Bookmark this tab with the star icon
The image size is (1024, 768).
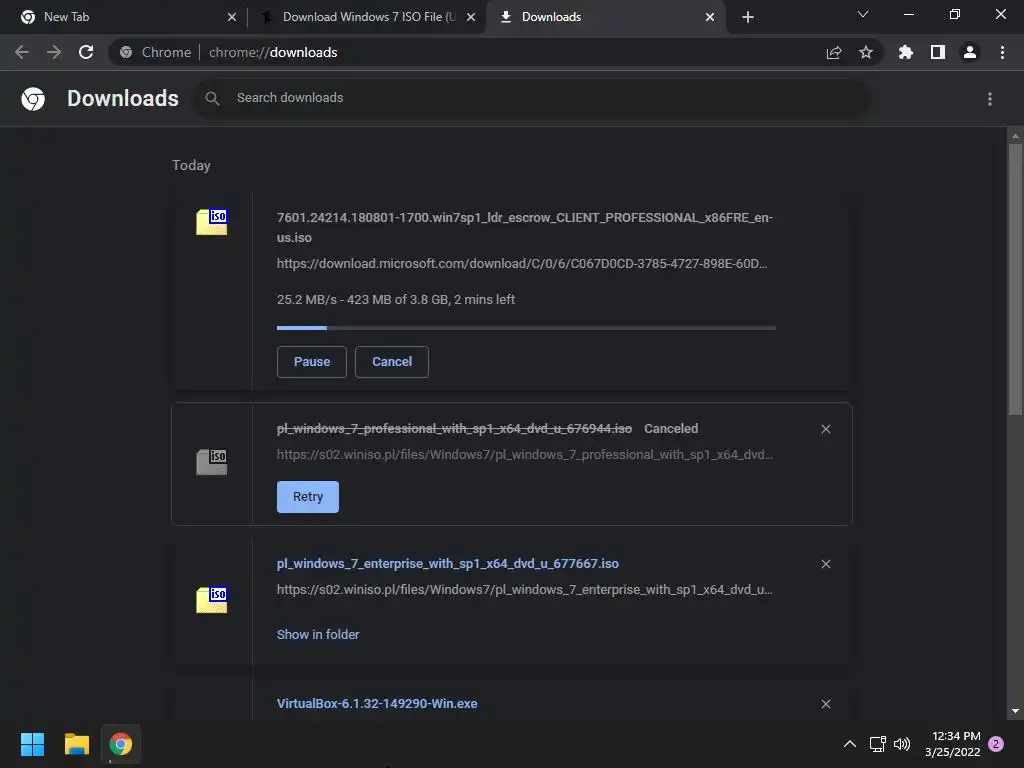[x=866, y=52]
